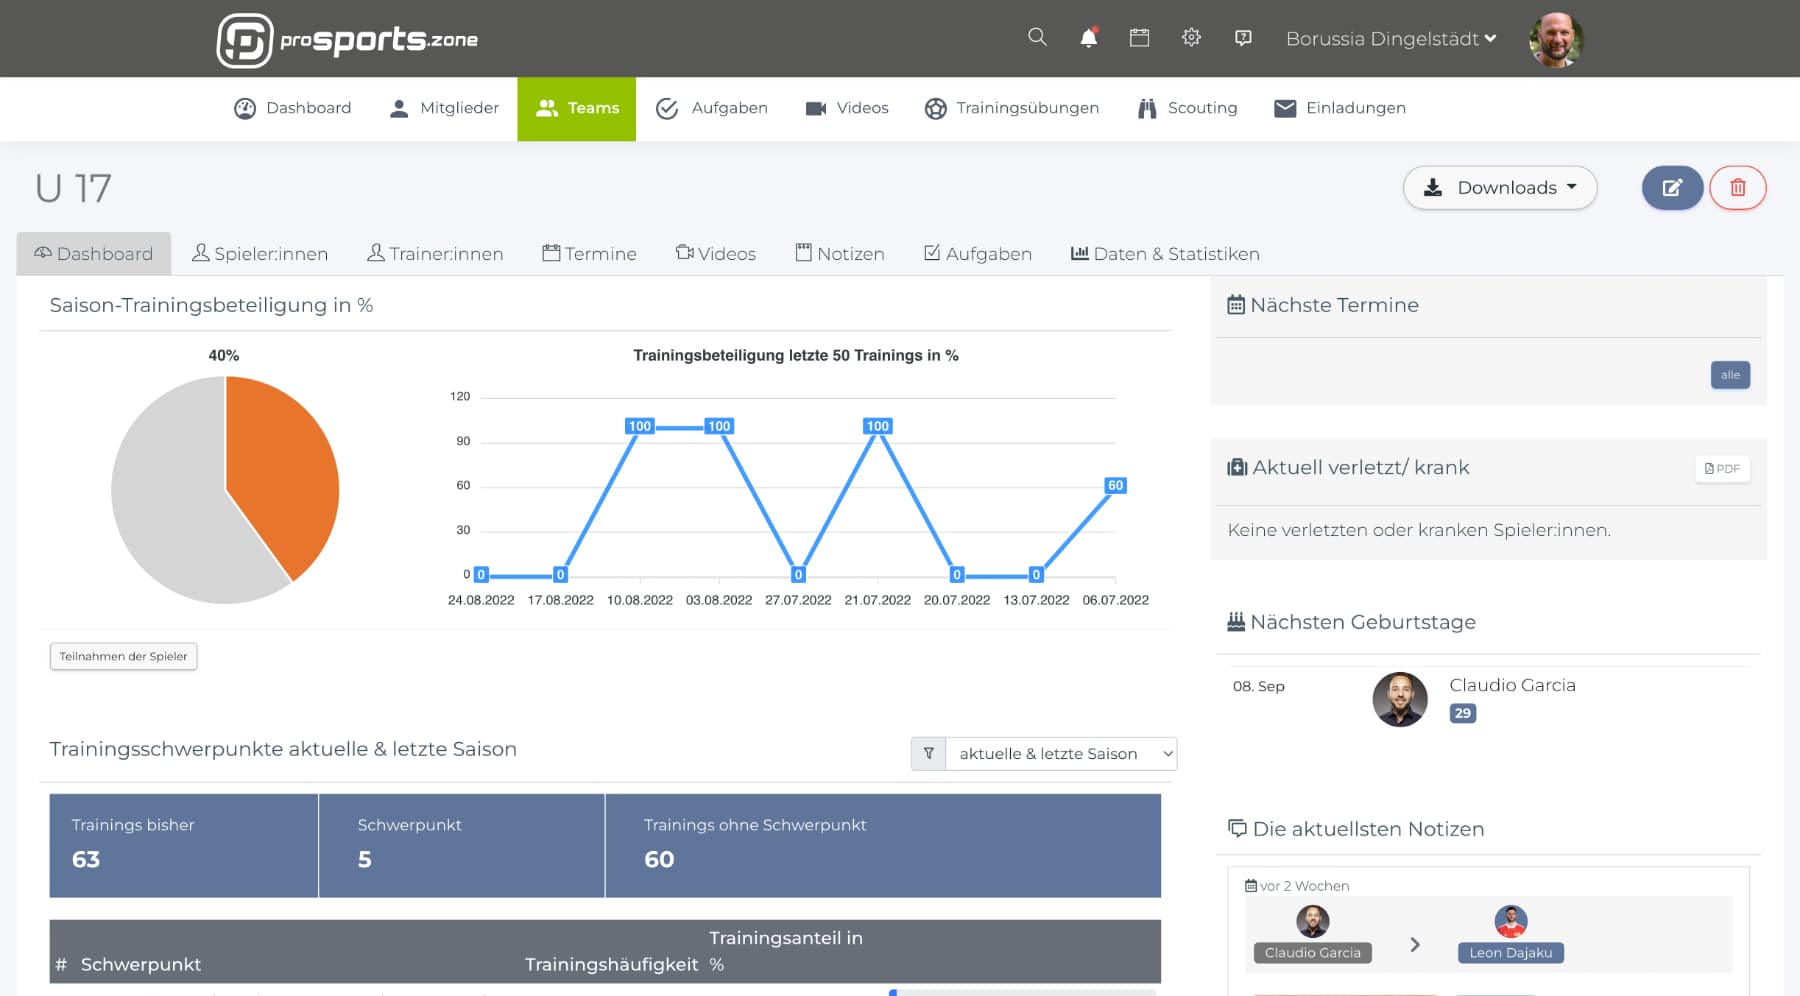The width and height of the screenshot is (1800, 996).
Task: Click Leon Dajaku avatar in note
Action: pyautogui.click(x=1510, y=921)
